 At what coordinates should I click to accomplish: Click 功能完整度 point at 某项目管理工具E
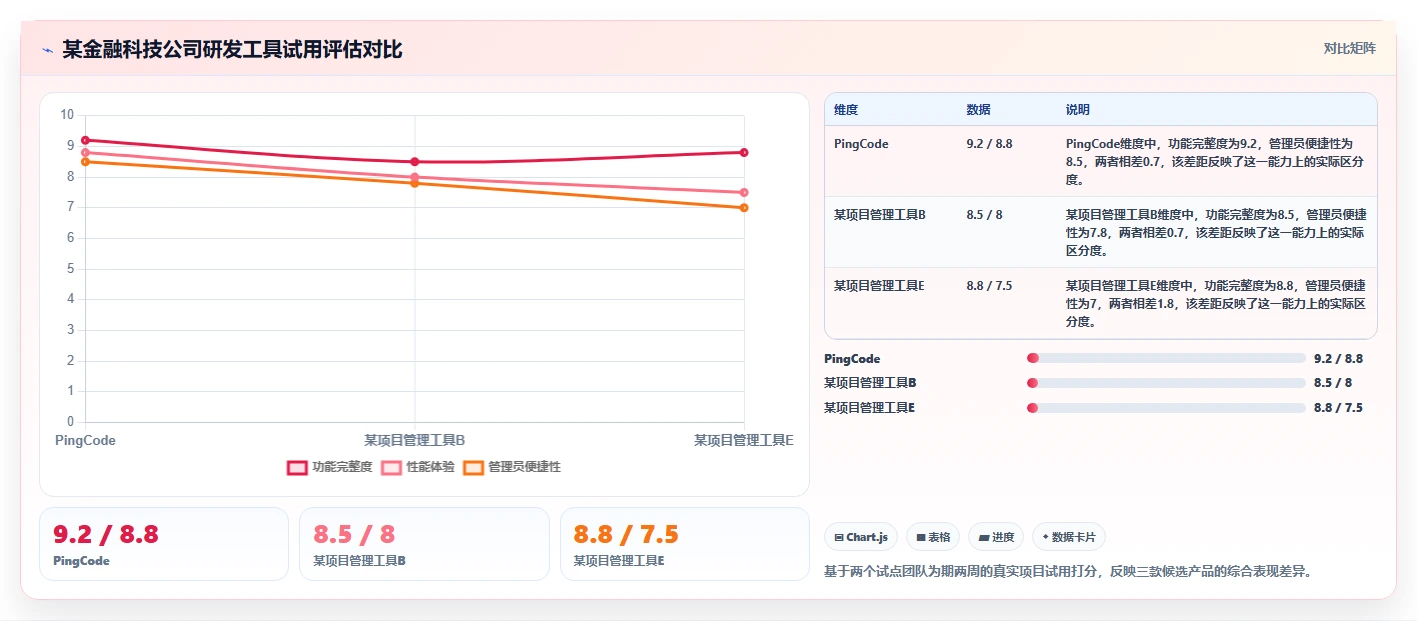point(744,152)
